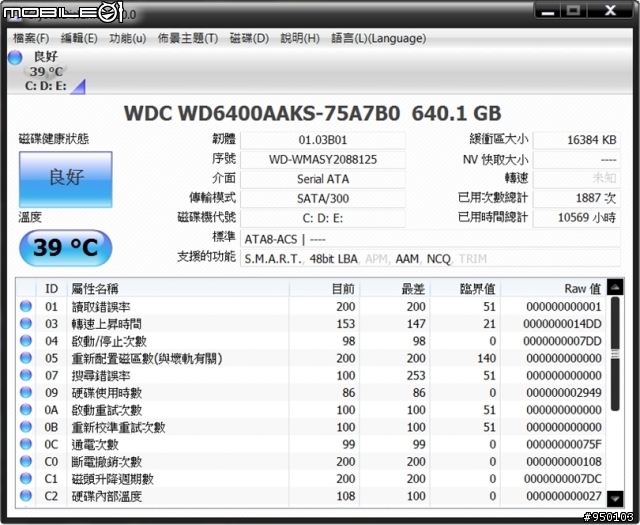Image resolution: width=640 pixels, height=525 pixels.
Task: Open the 功能(u) menu
Action: 128,38
